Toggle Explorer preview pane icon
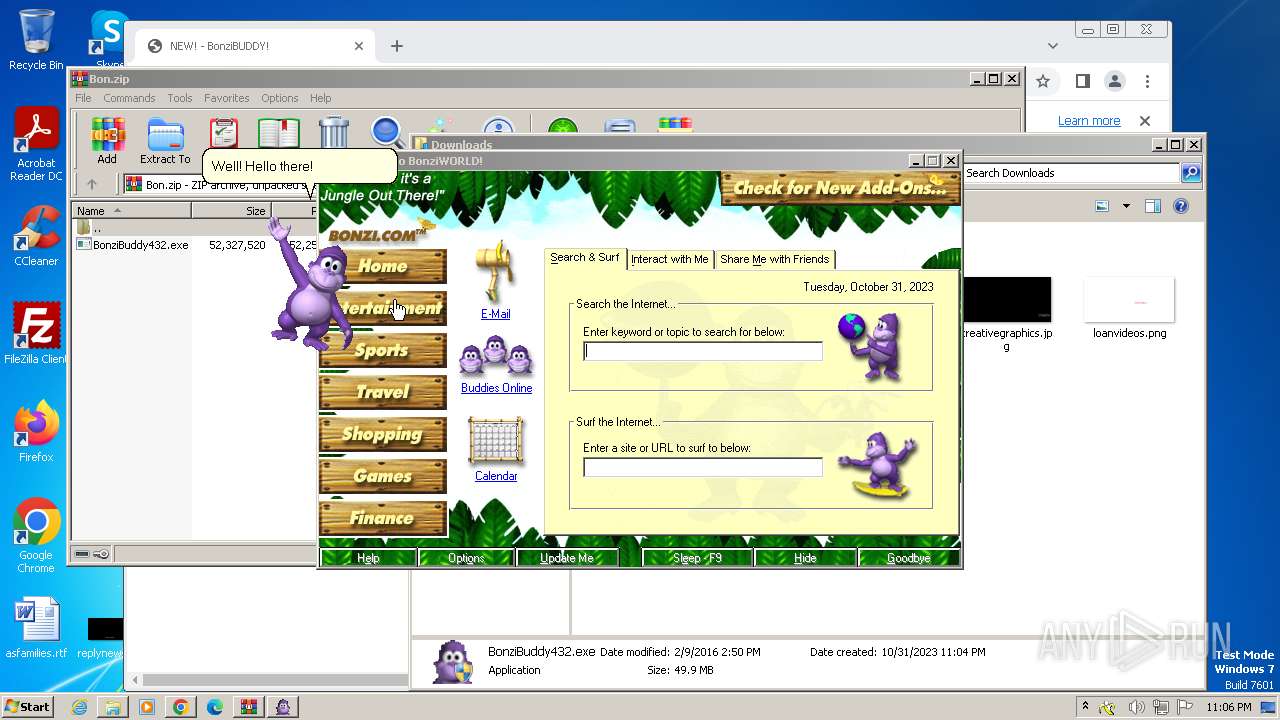The width and height of the screenshot is (1280, 720). pos(1152,206)
